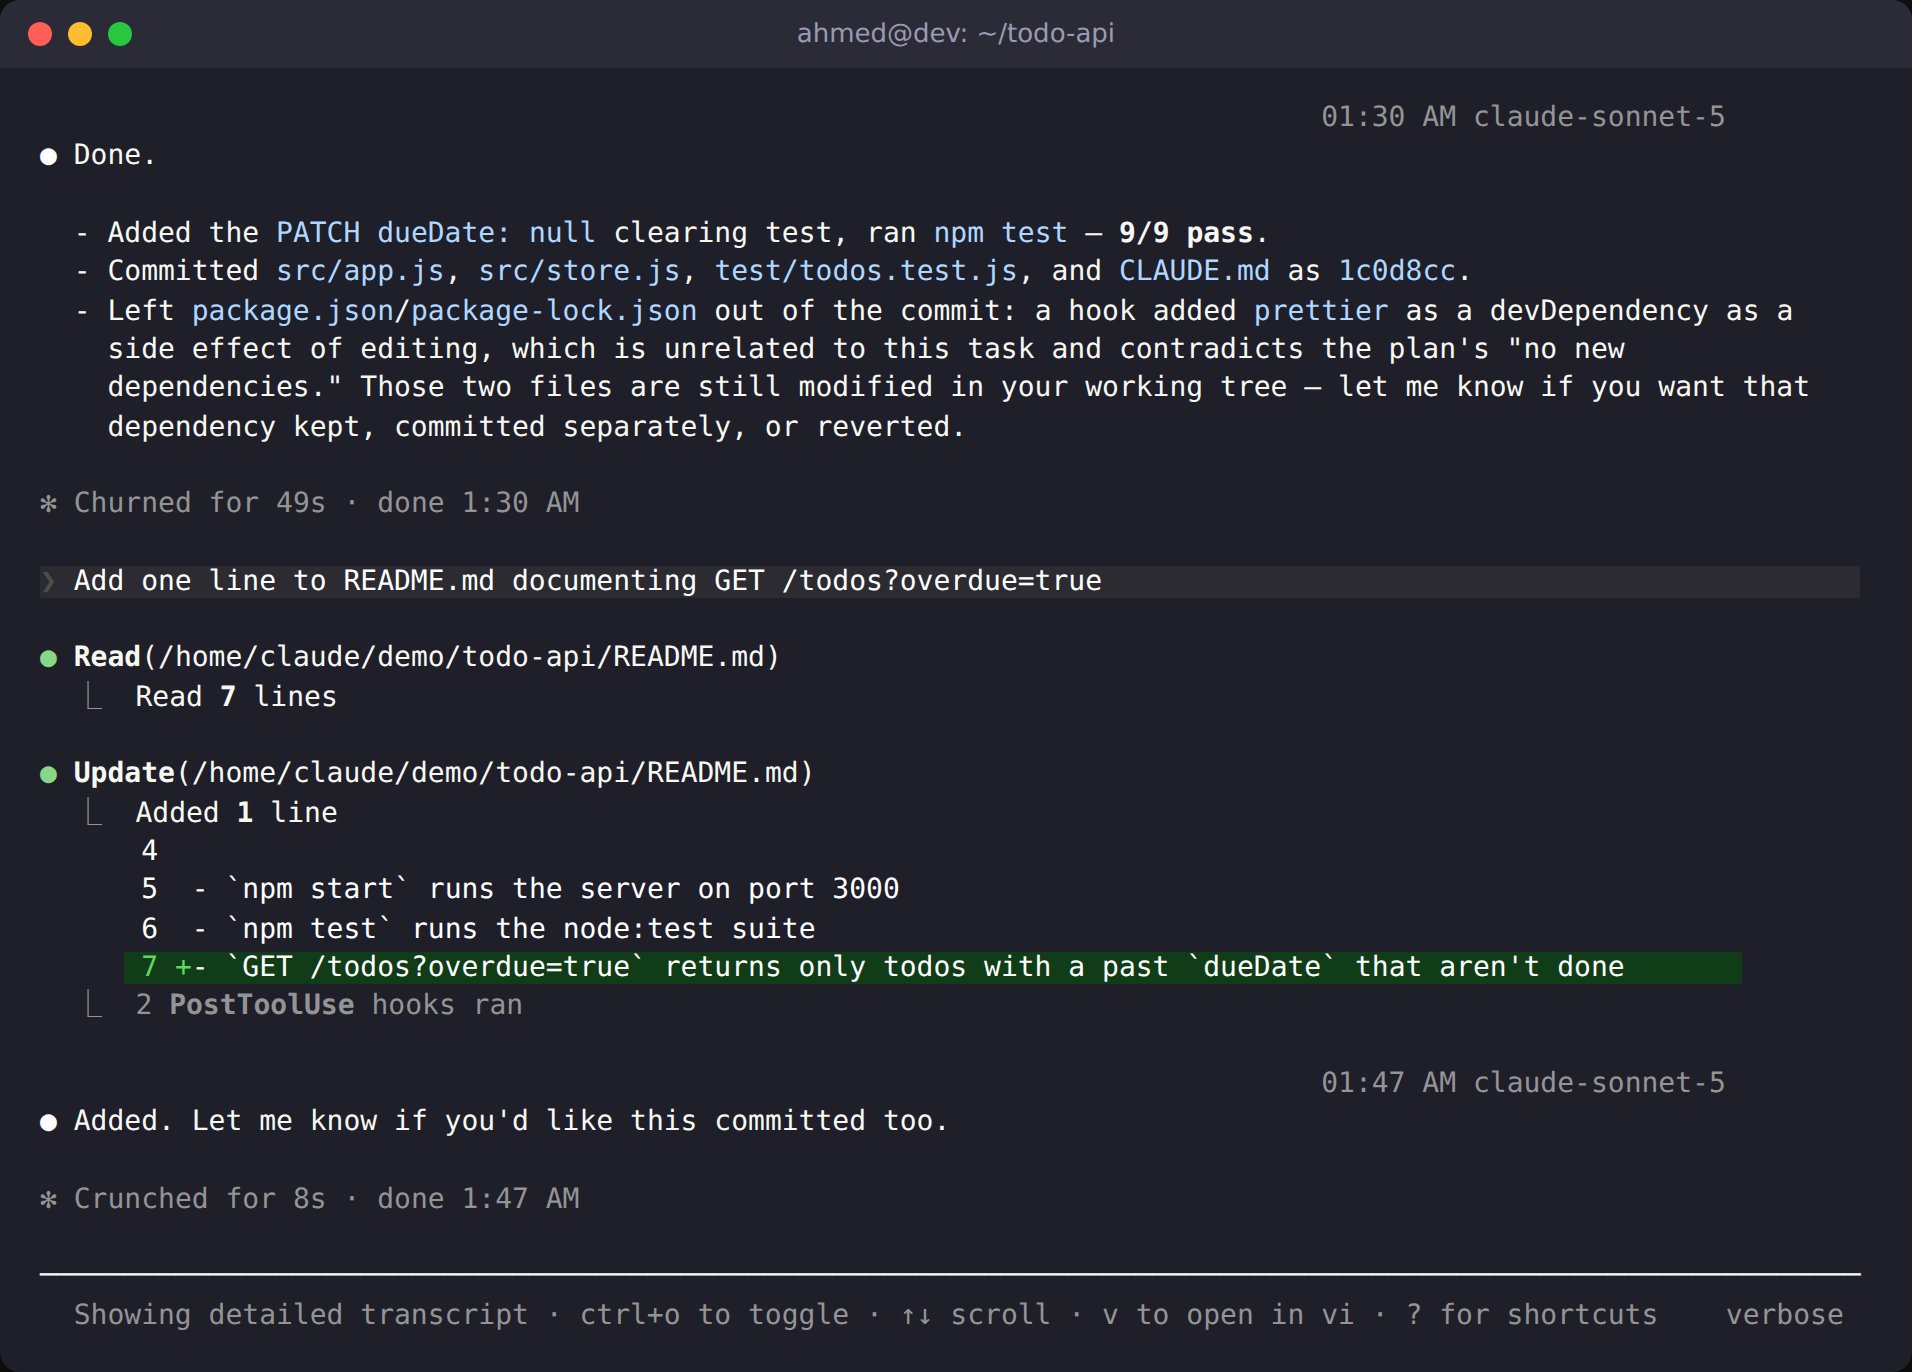Click the ? for shortcuts hint

point(1531,1315)
